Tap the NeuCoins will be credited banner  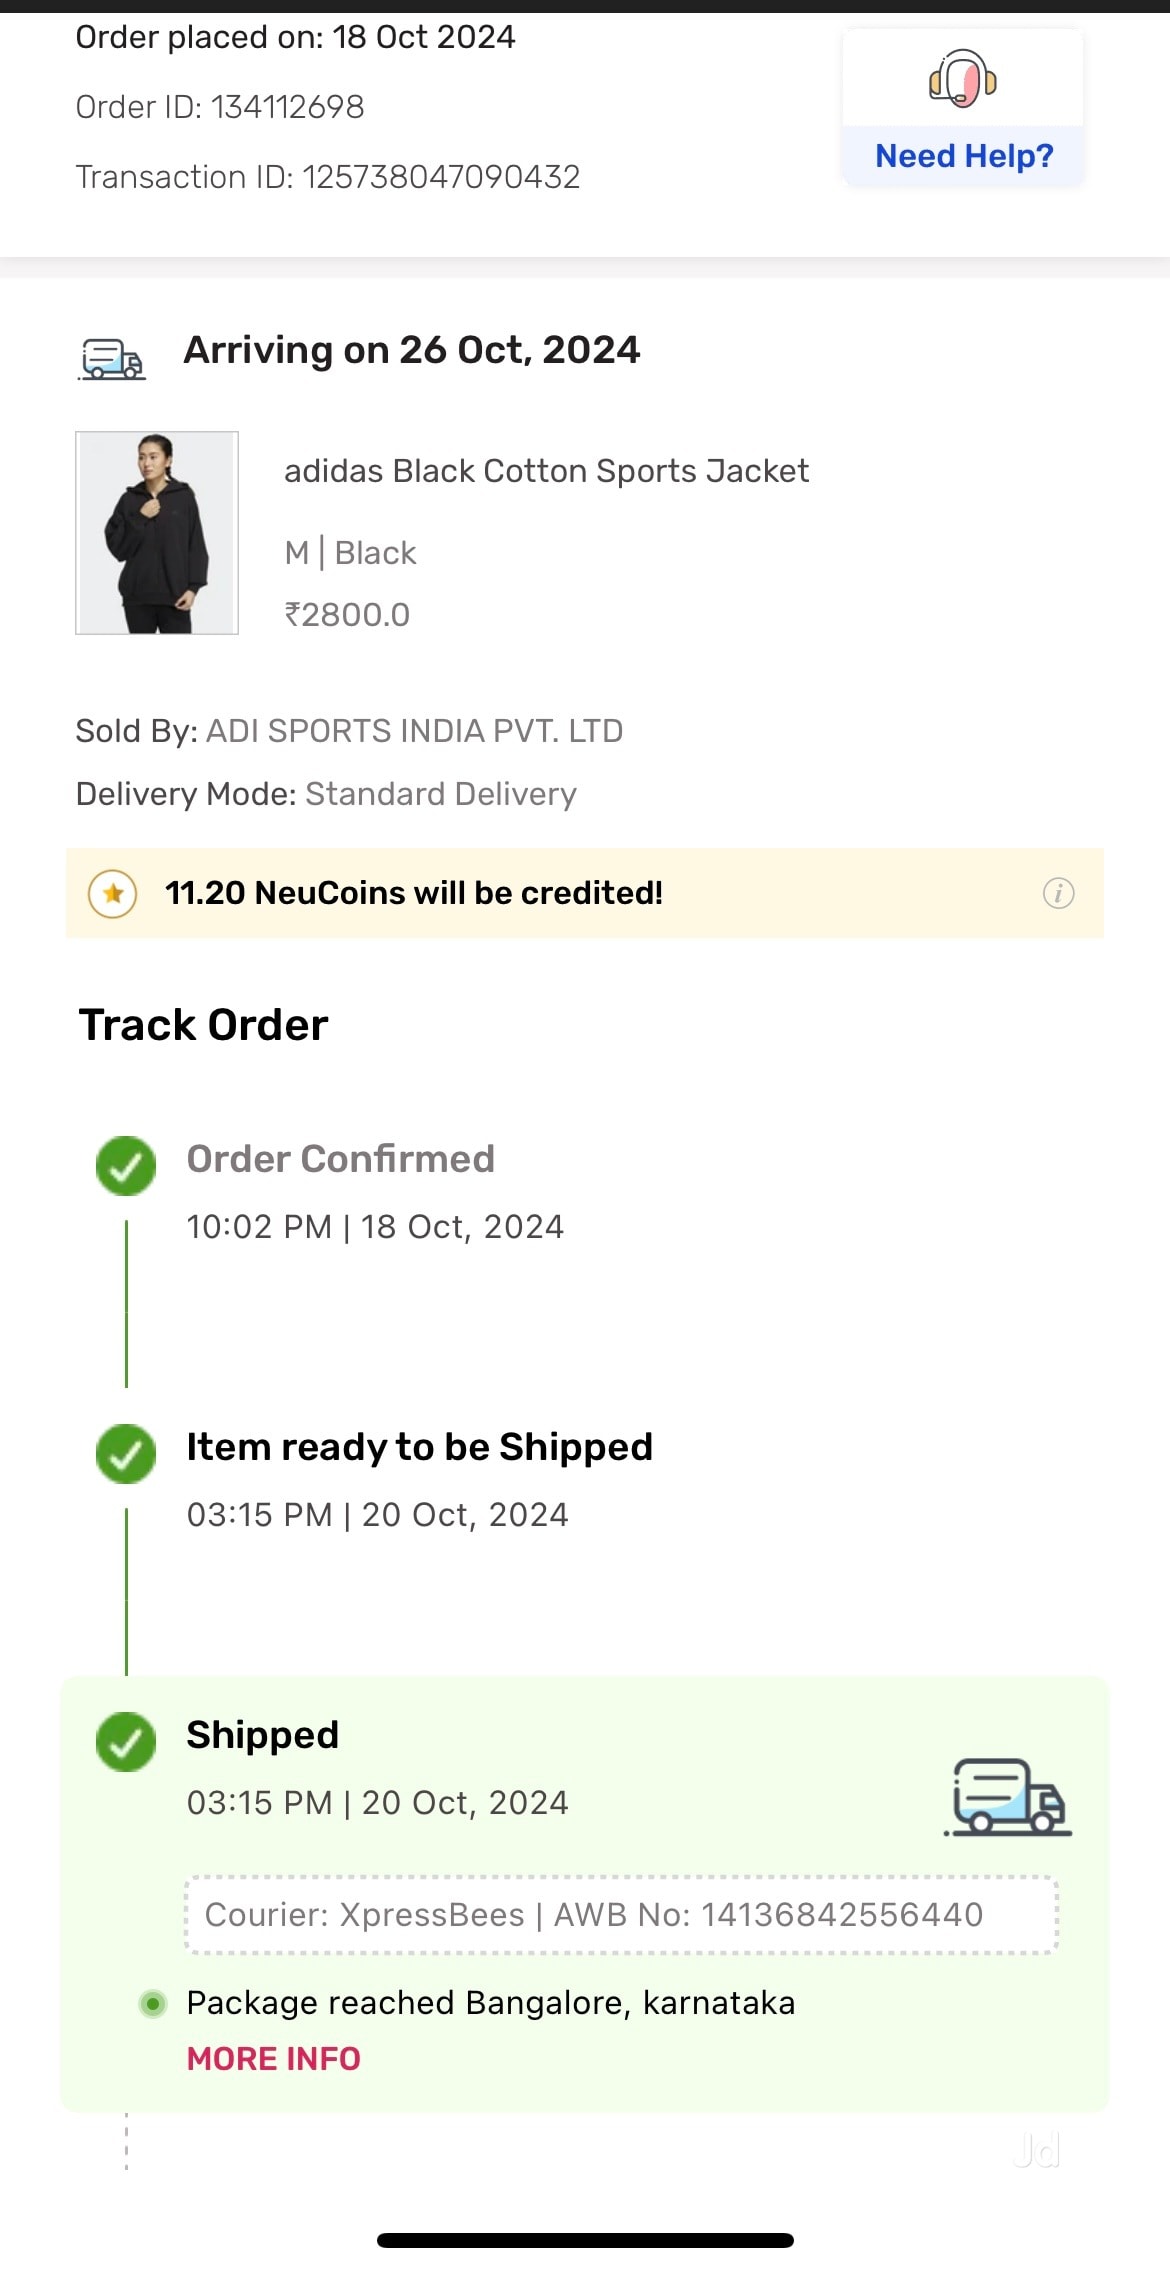click(x=584, y=893)
